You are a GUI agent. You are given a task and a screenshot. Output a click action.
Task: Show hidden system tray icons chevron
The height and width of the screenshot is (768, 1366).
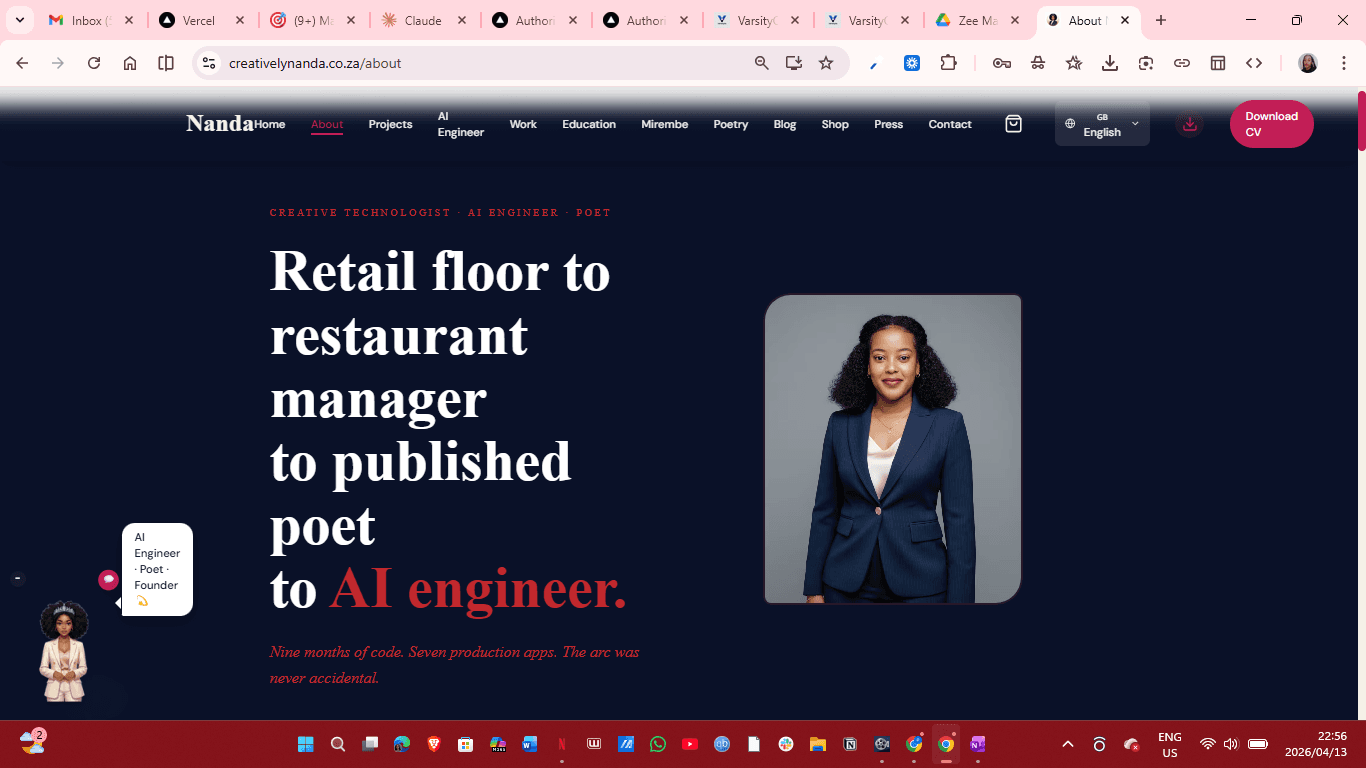pos(1068,744)
